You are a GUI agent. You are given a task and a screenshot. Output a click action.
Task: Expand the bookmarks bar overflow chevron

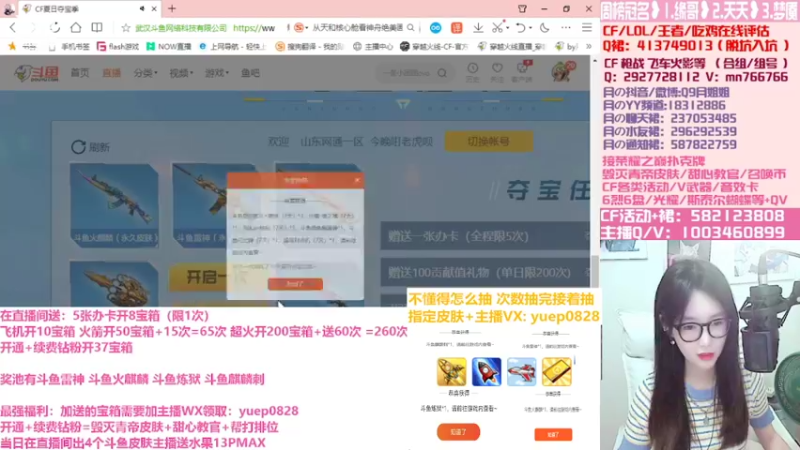[588, 46]
